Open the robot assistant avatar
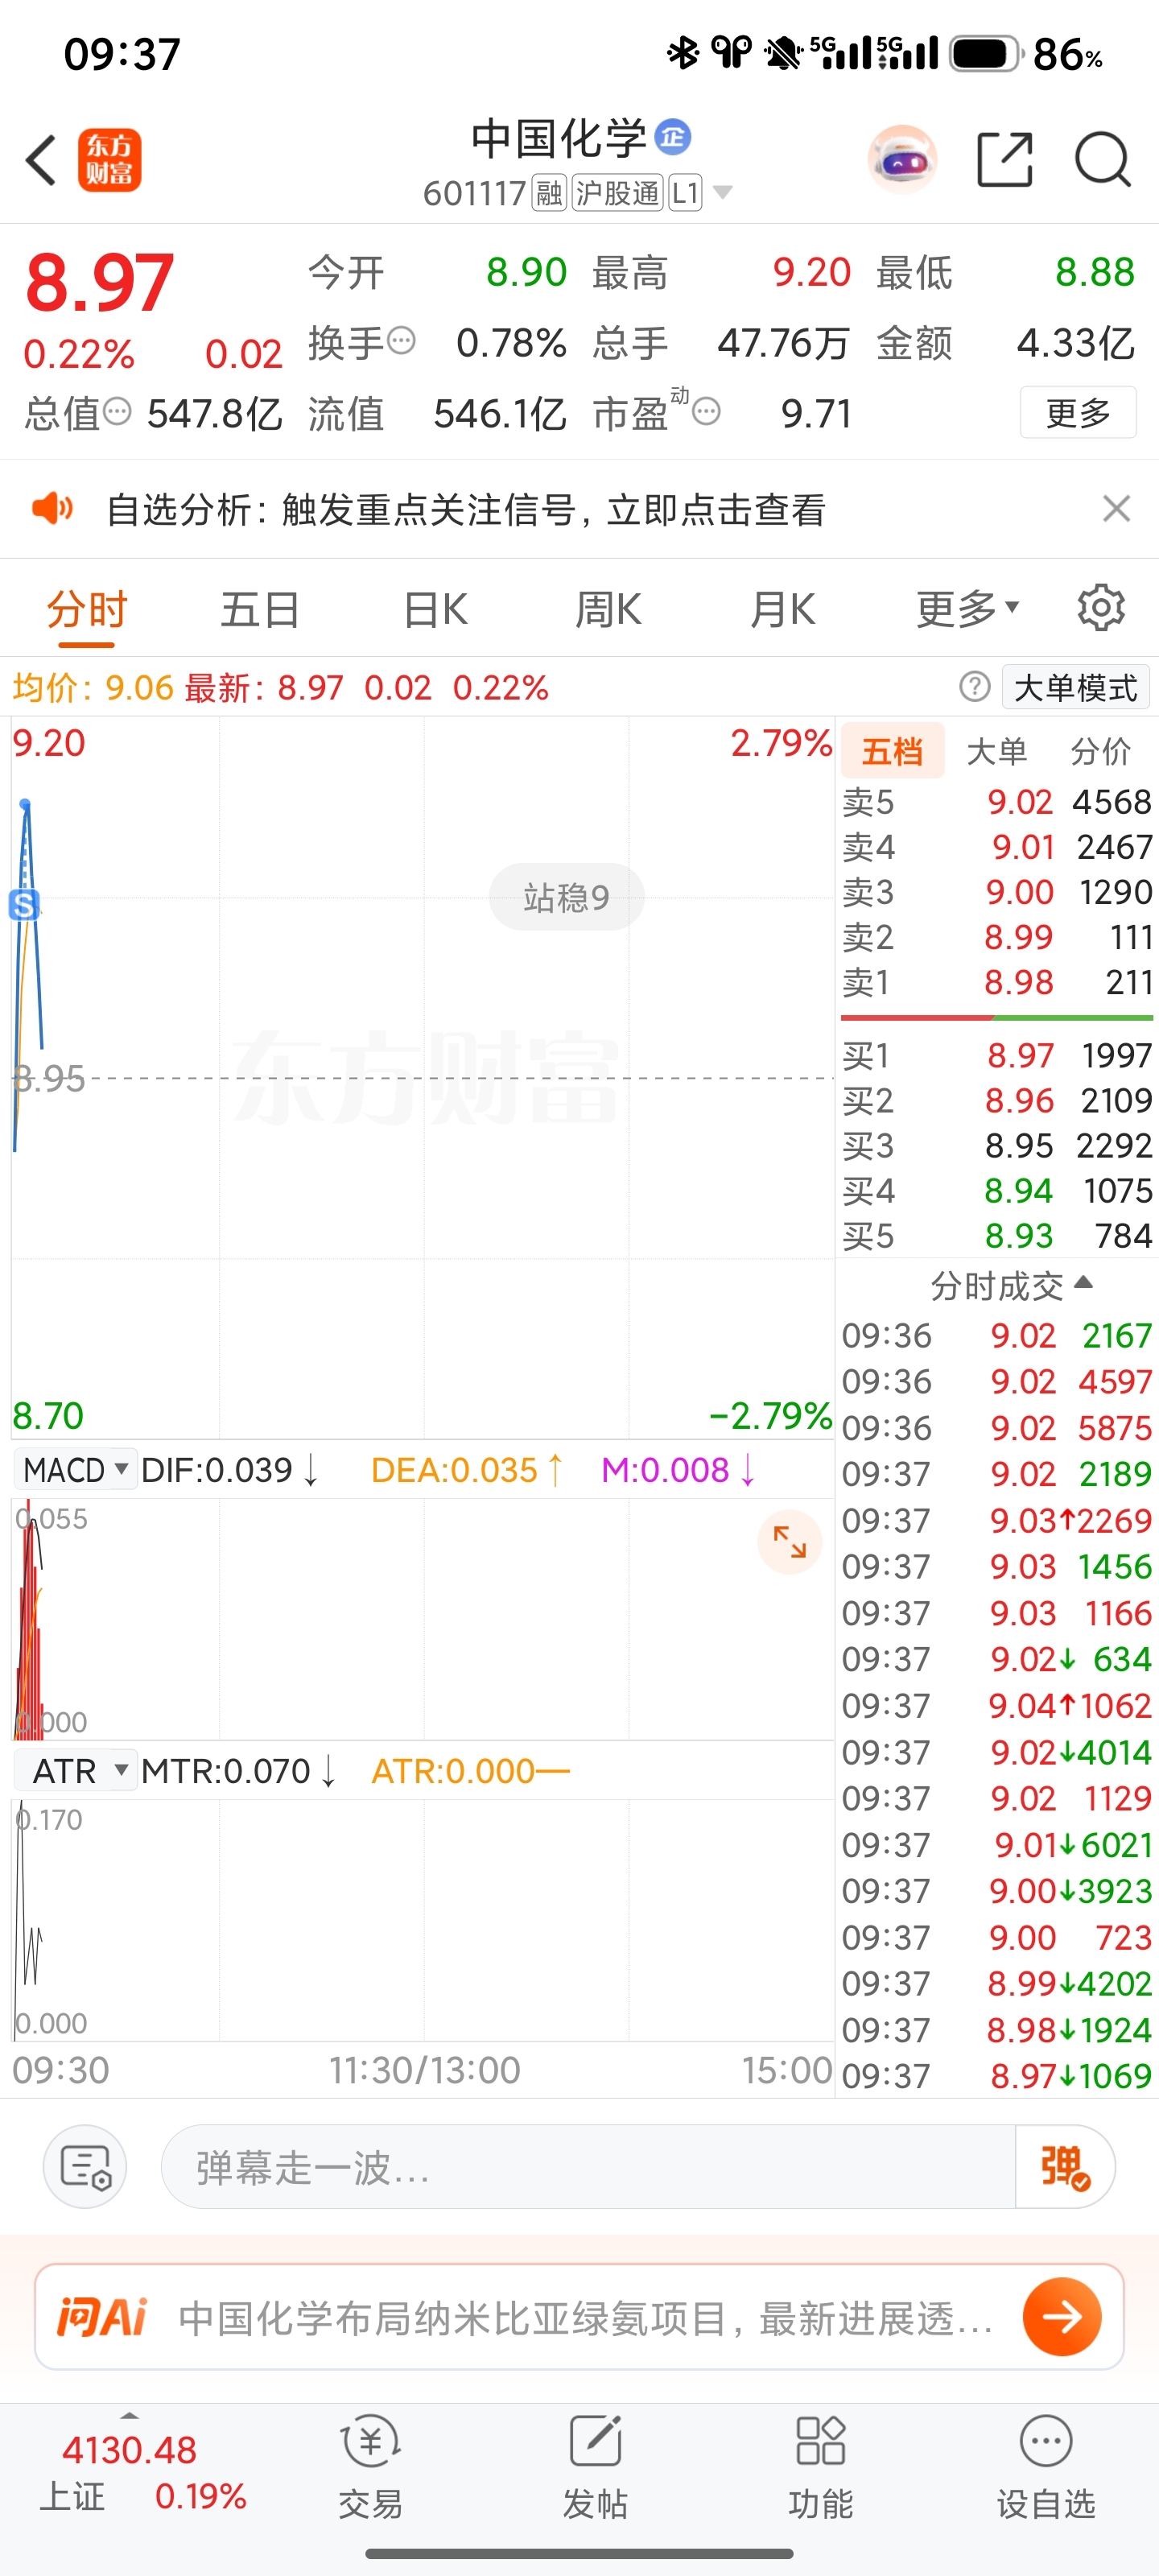Screen dimensions: 1159x2576 tap(903, 159)
